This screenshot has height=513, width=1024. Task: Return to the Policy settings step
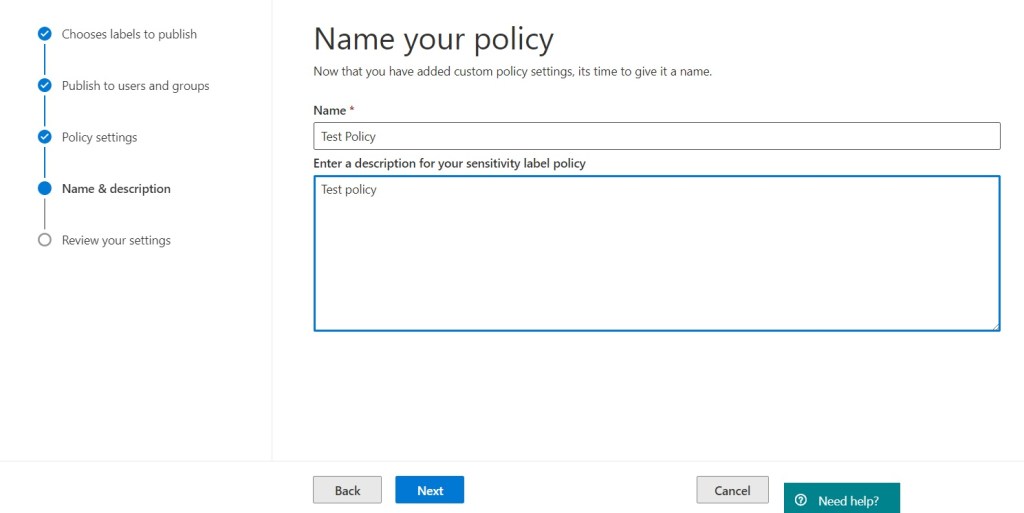[x=99, y=137]
